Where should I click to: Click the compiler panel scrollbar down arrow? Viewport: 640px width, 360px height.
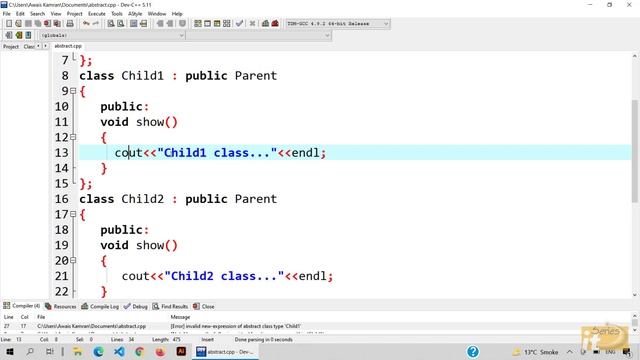635,330
